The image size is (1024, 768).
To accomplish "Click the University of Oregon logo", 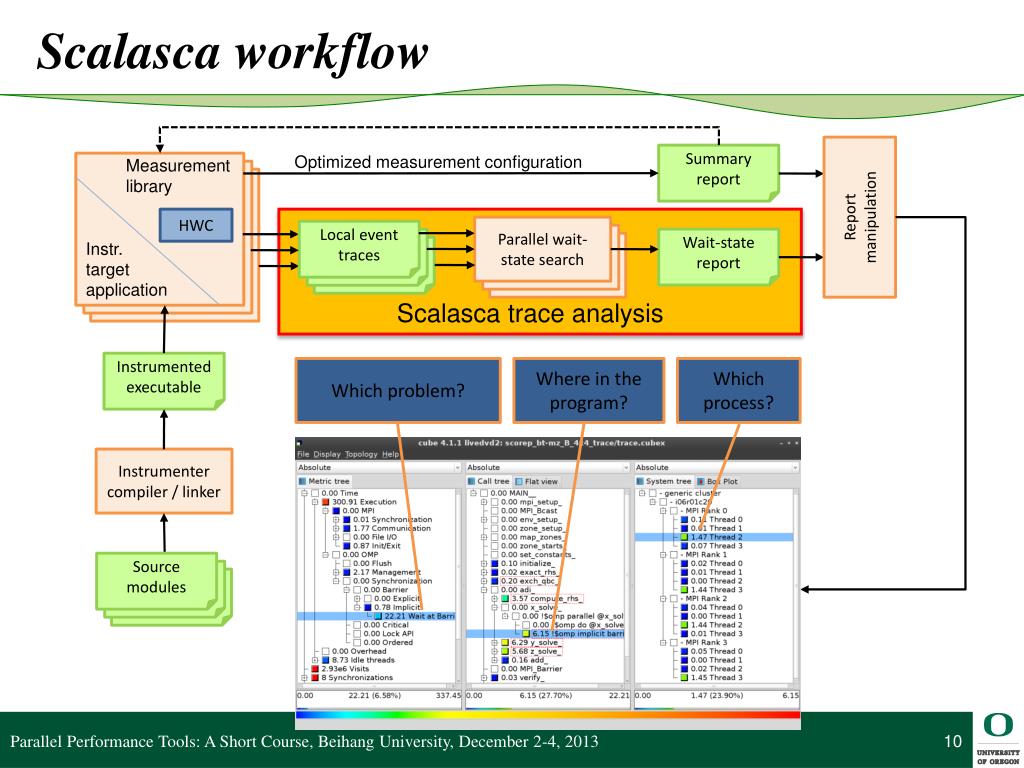I will [998, 738].
